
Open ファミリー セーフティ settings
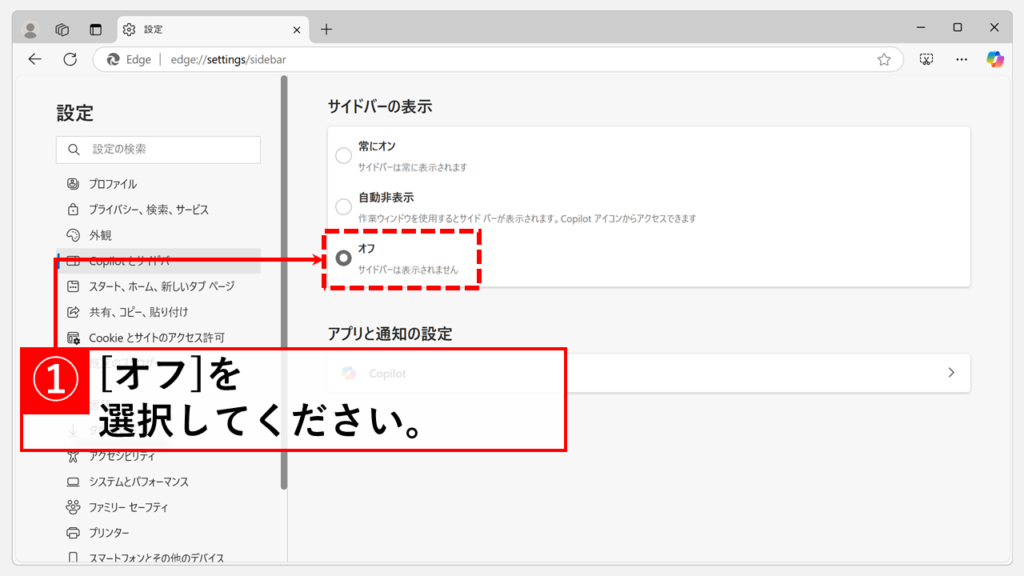[159, 507]
